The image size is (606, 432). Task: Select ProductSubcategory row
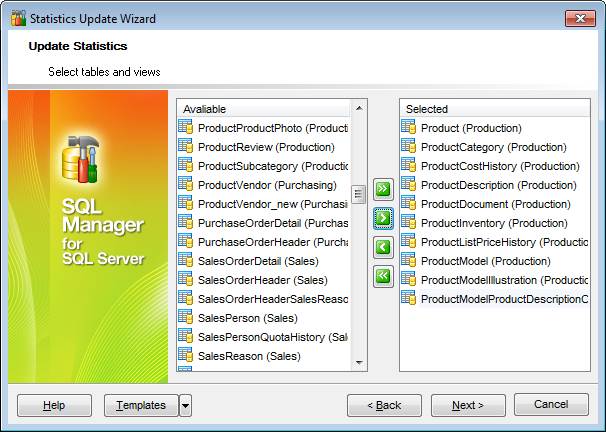[x=263, y=166]
